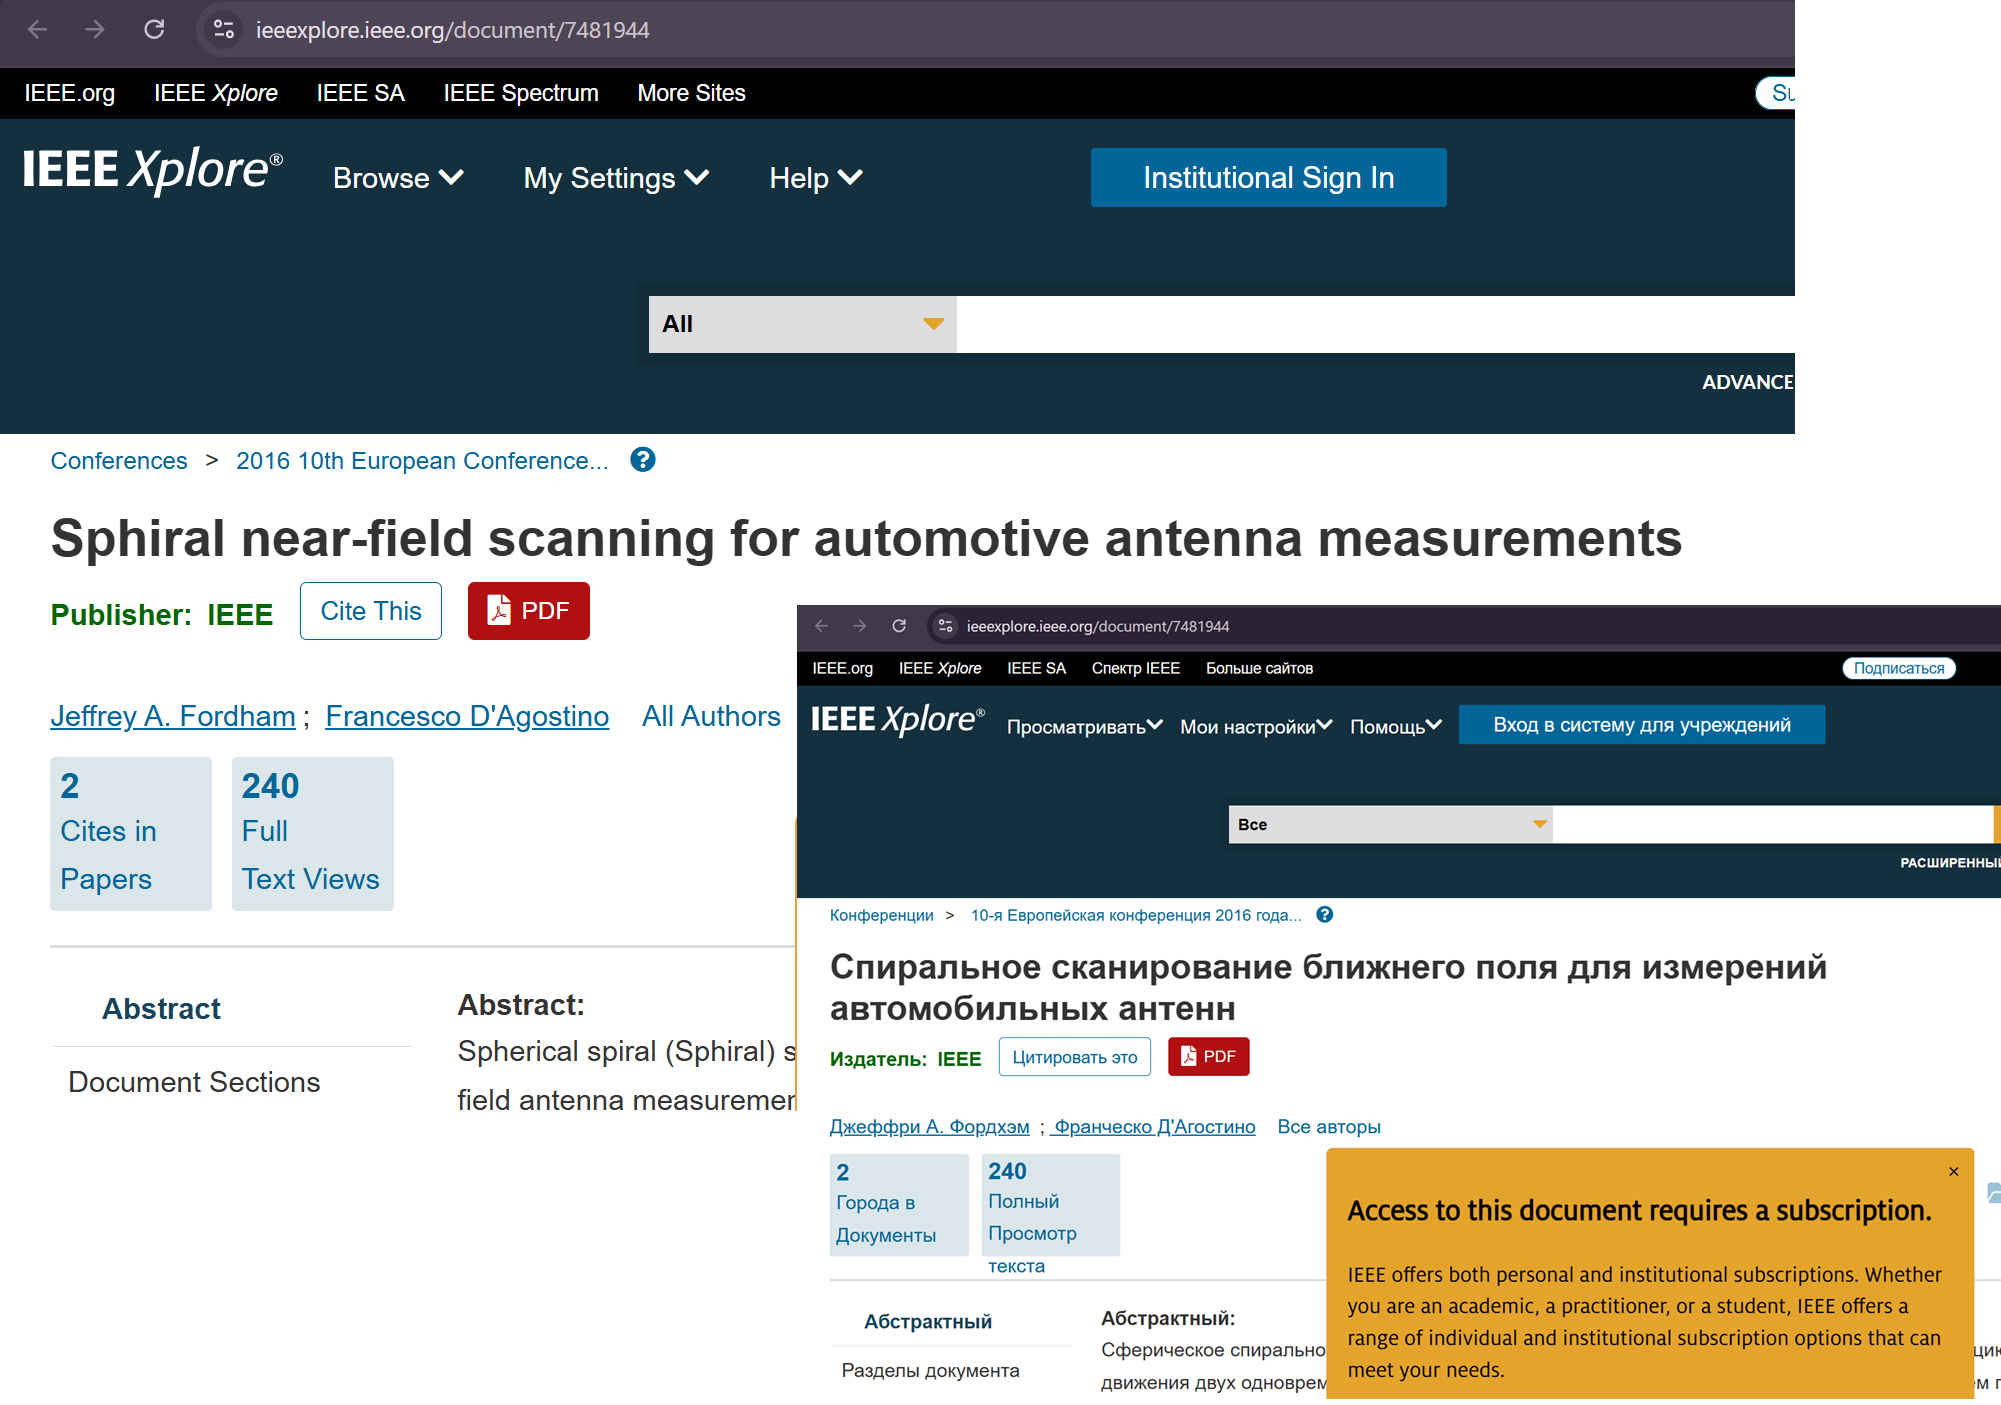Open author Jeffrey A. Fordham
Image resolution: width=2001 pixels, height=1405 pixels.
[x=173, y=716]
